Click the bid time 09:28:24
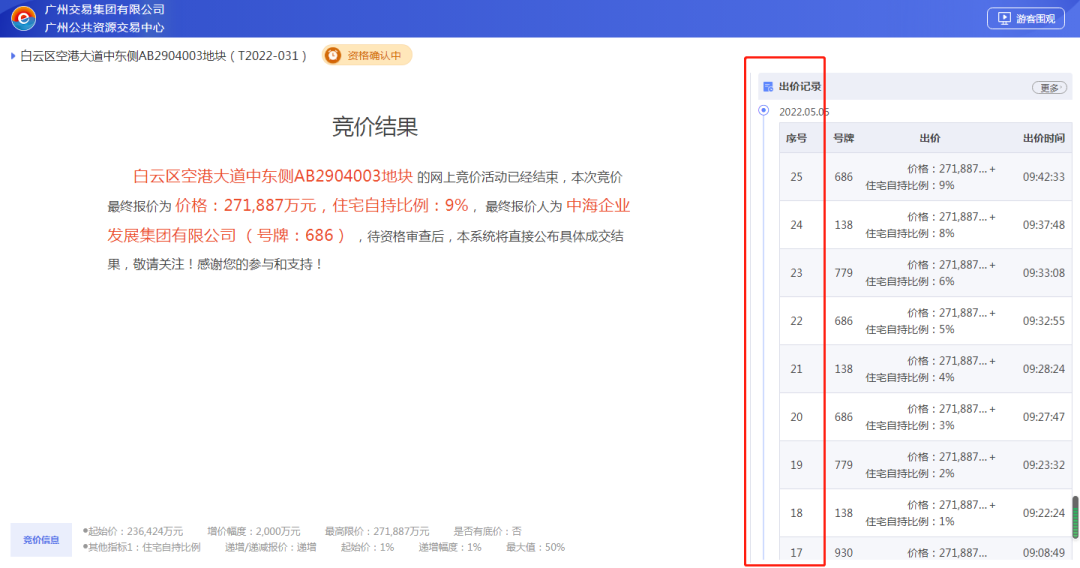1080x568 pixels. point(1043,369)
